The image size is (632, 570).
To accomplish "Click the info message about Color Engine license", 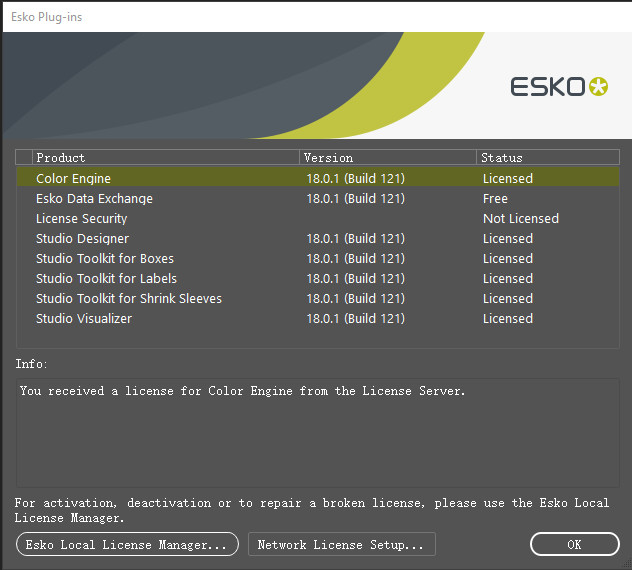I will click(242, 391).
